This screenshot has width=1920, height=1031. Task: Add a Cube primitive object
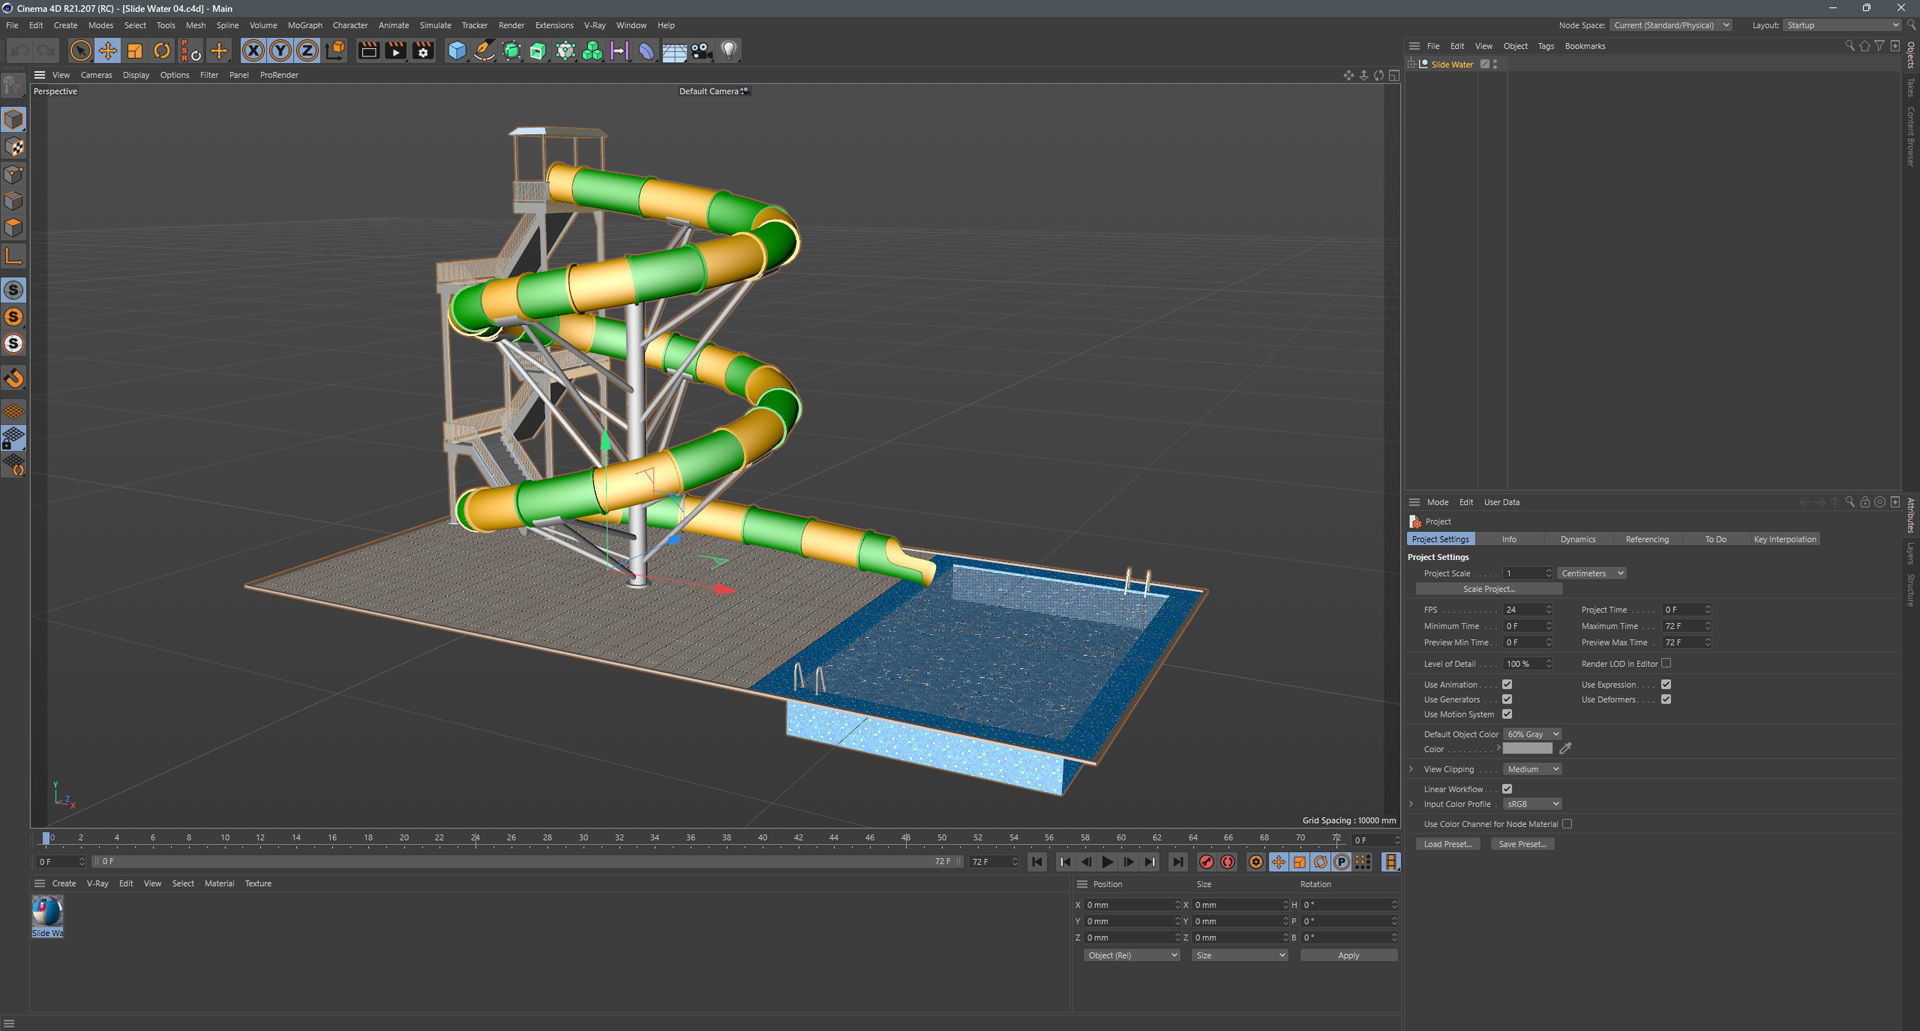point(457,51)
